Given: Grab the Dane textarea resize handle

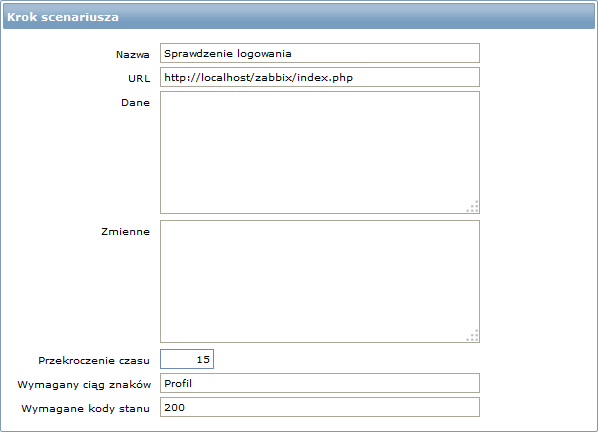Looking at the screenshot, I should click(x=473, y=207).
